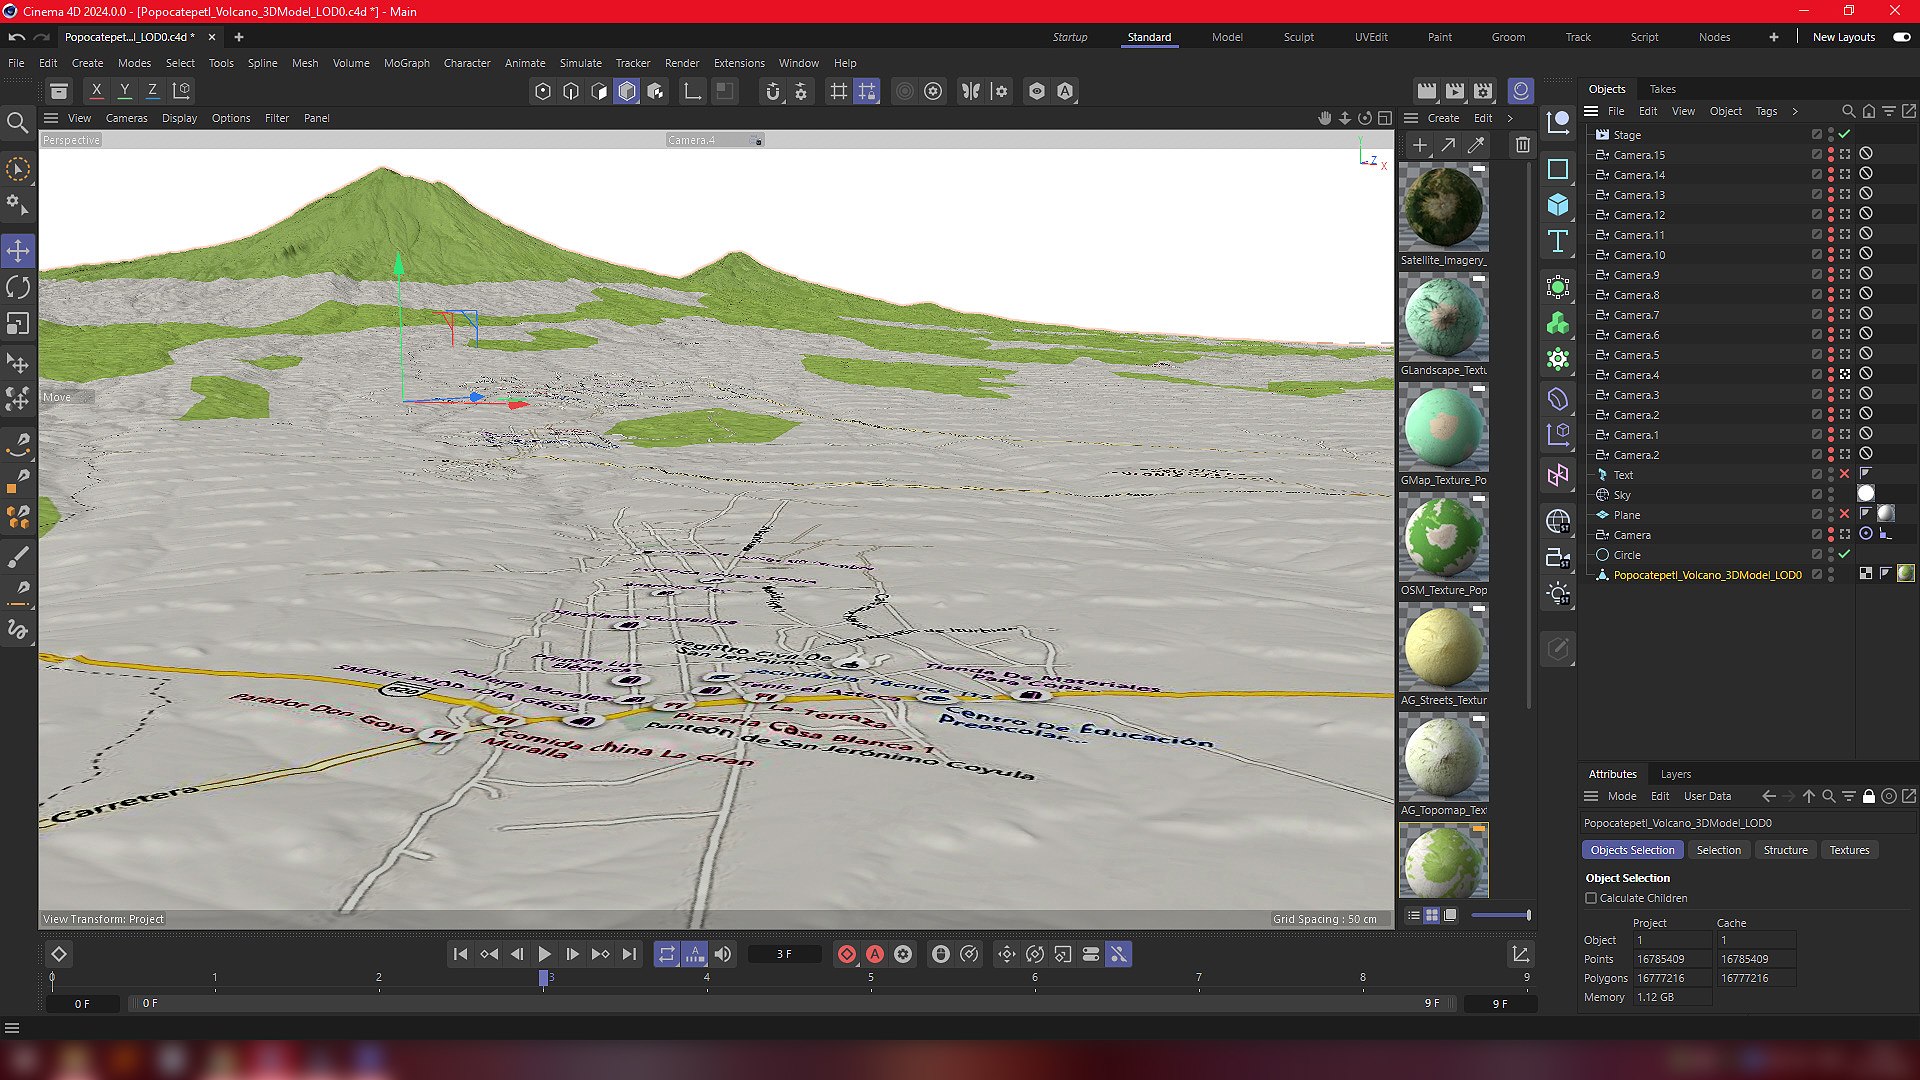The width and height of the screenshot is (1920, 1080).
Task: Open the Objects manager hamburger menu
Action: [1591, 111]
